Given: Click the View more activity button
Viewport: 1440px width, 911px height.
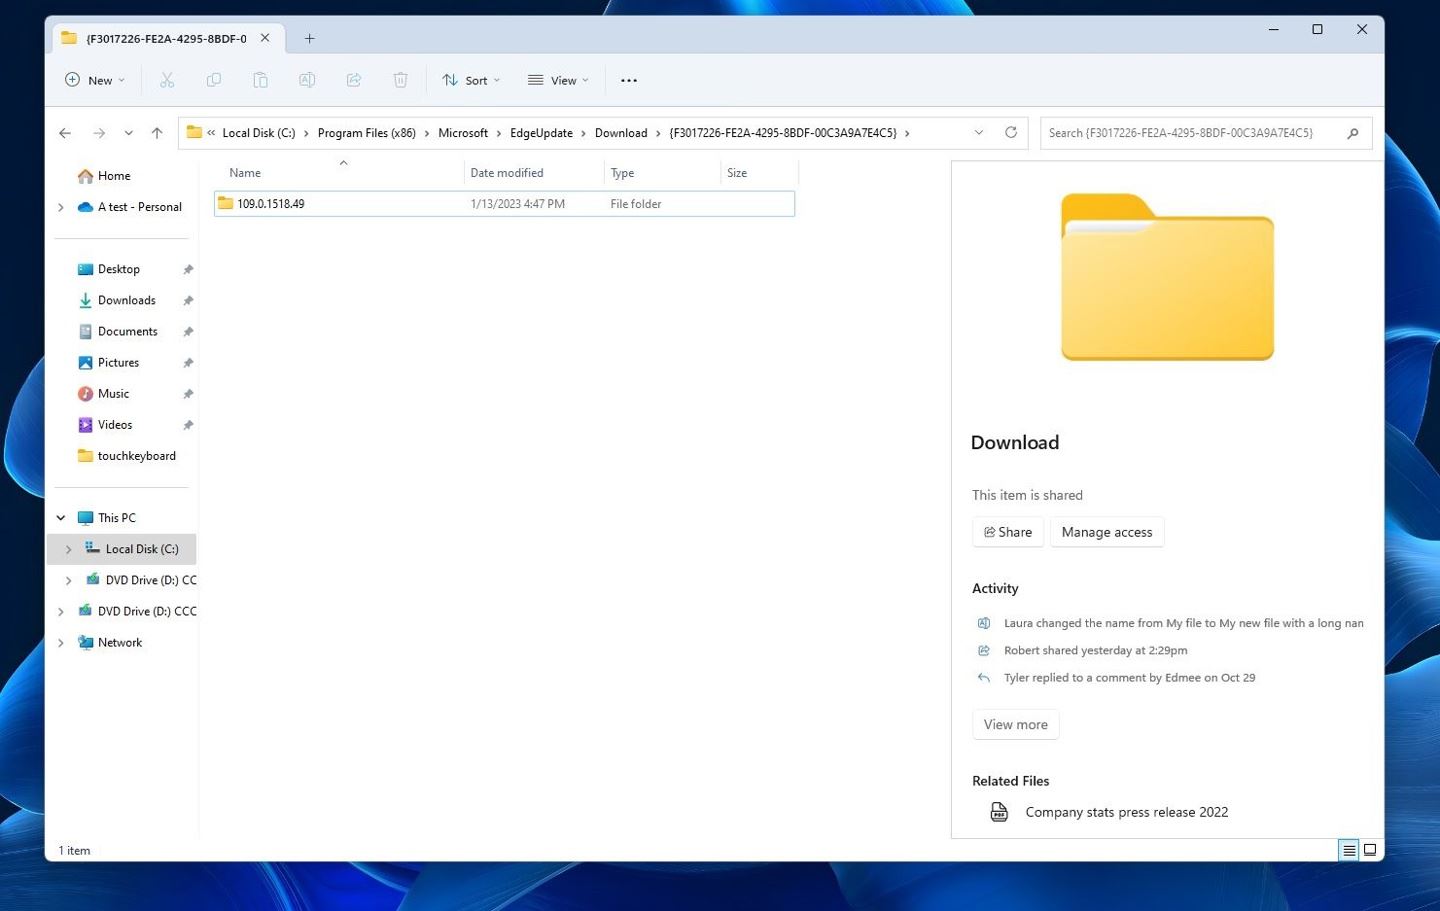Looking at the screenshot, I should (x=1015, y=724).
